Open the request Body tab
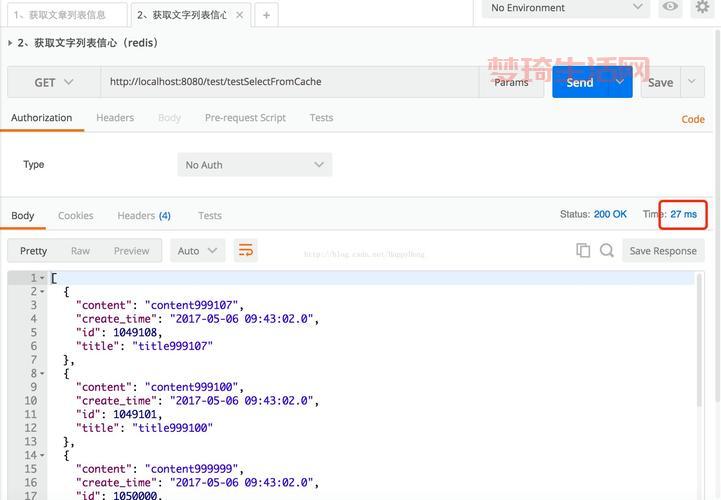The height and width of the screenshot is (500, 721). [x=169, y=118]
